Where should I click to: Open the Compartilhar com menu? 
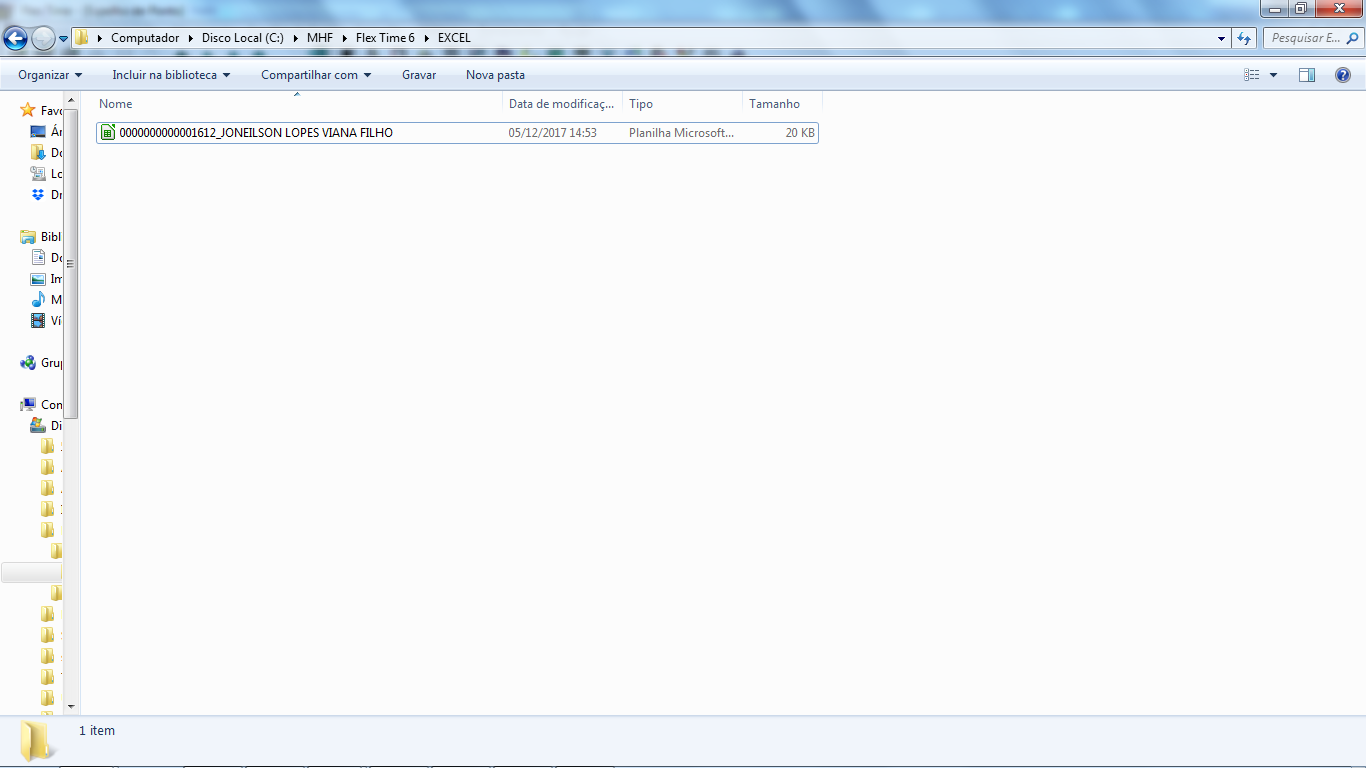316,75
